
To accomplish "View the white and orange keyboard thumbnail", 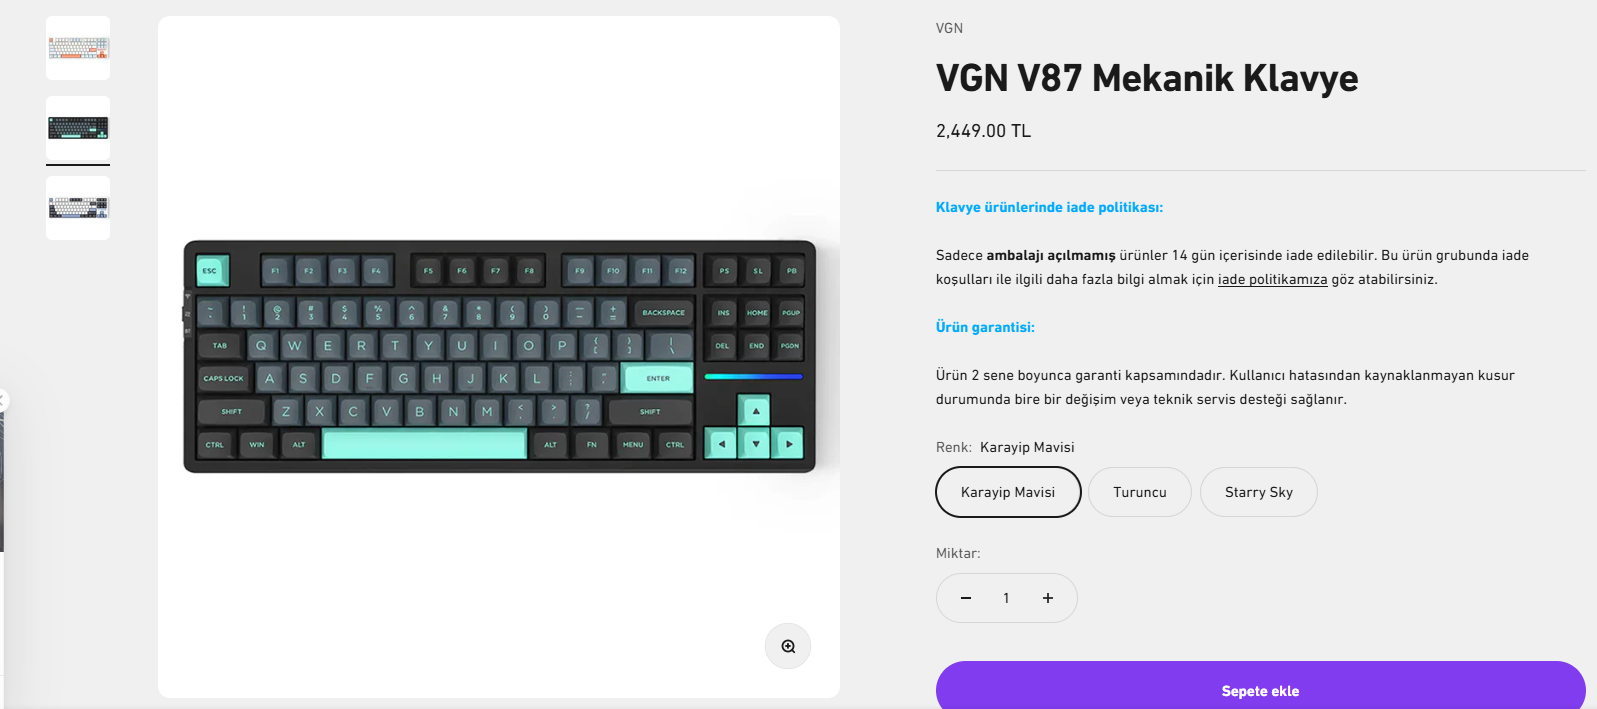I will point(78,48).
